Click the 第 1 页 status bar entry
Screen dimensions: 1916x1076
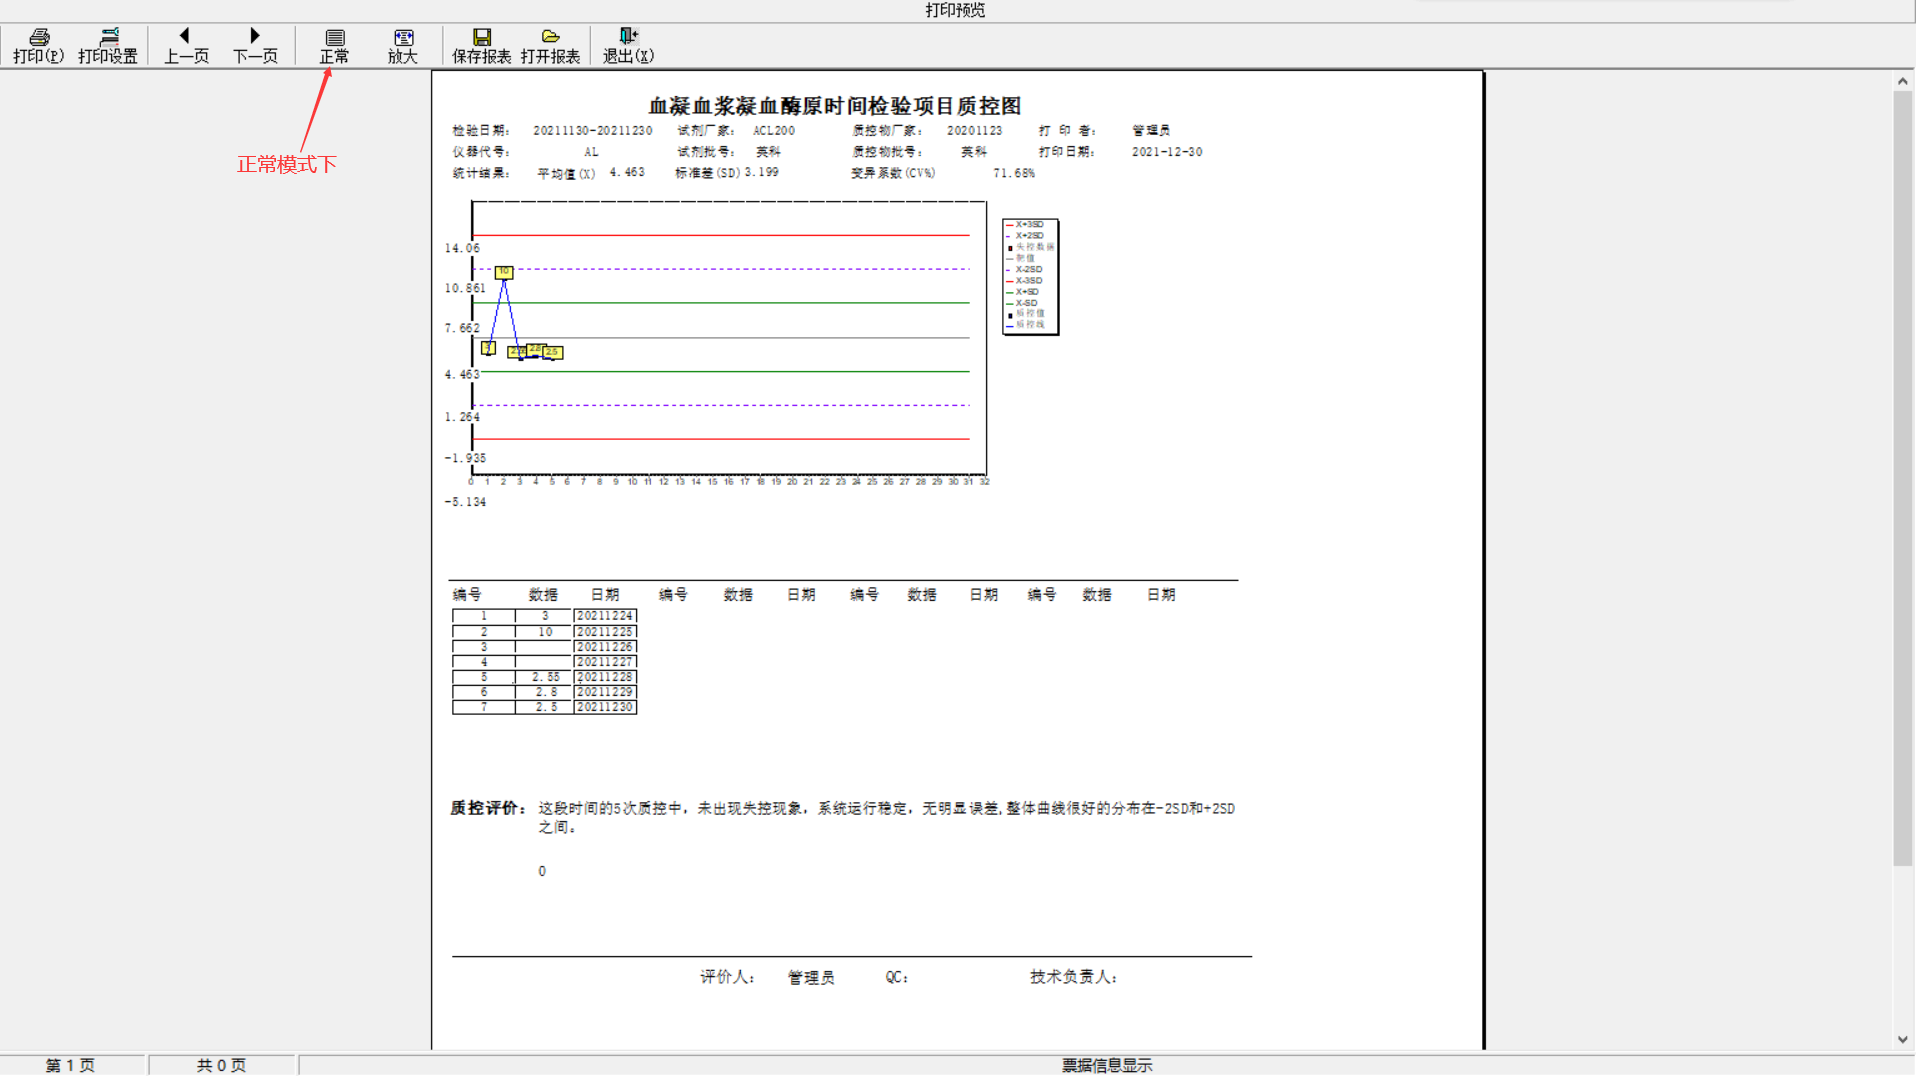coord(71,1066)
